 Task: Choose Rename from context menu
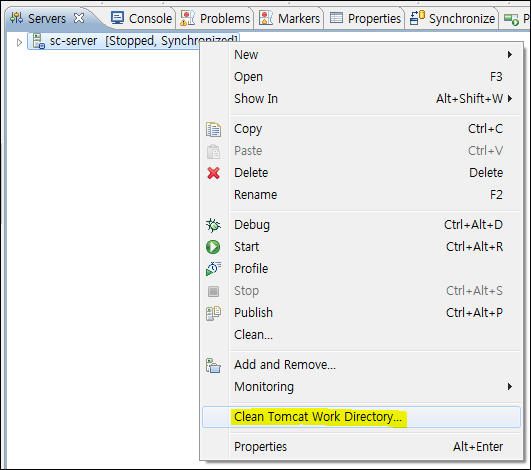tap(361, 195)
